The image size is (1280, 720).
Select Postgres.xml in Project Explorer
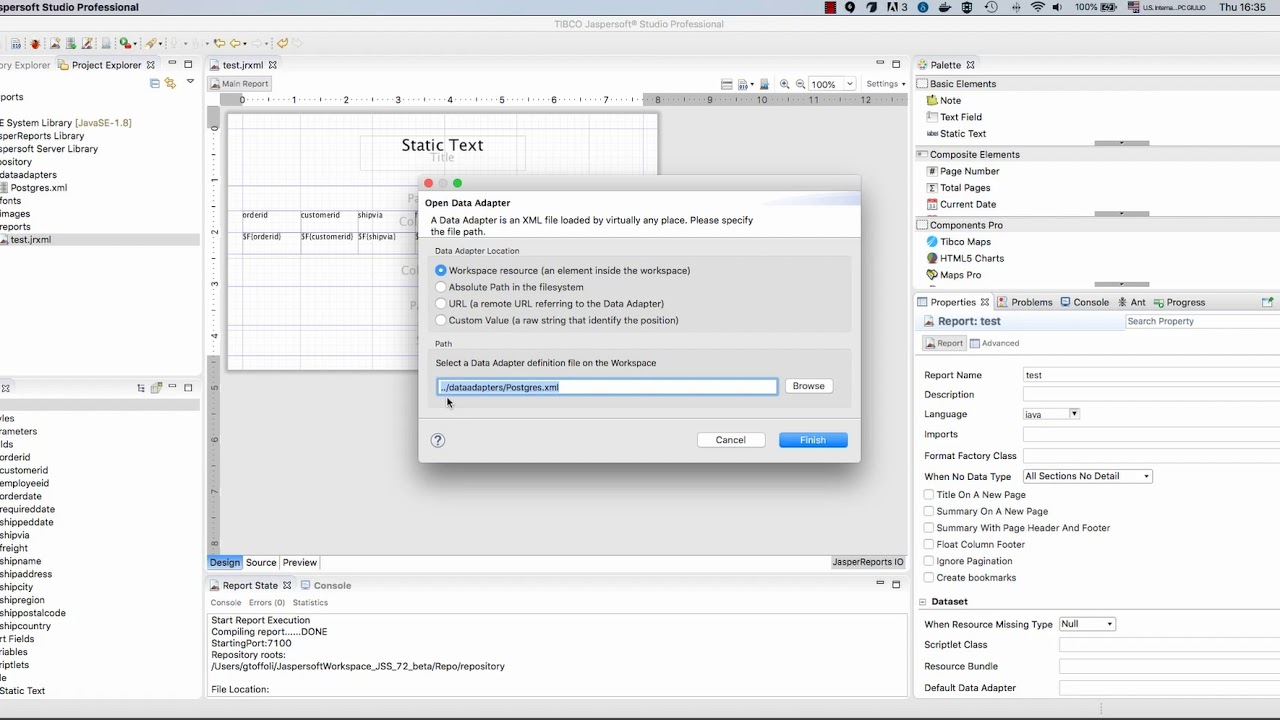point(38,188)
